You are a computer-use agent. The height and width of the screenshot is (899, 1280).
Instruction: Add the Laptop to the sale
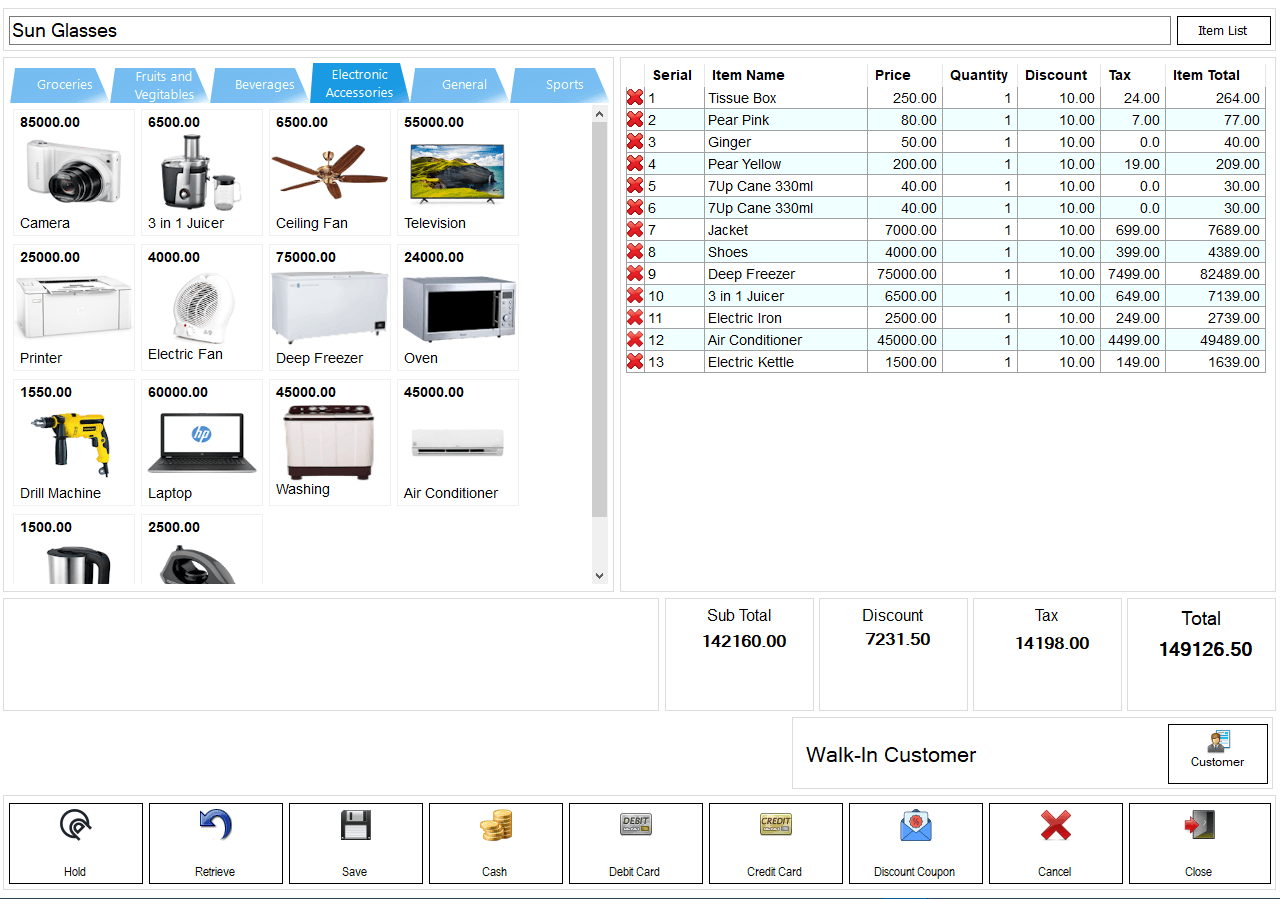click(x=201, y=443)
